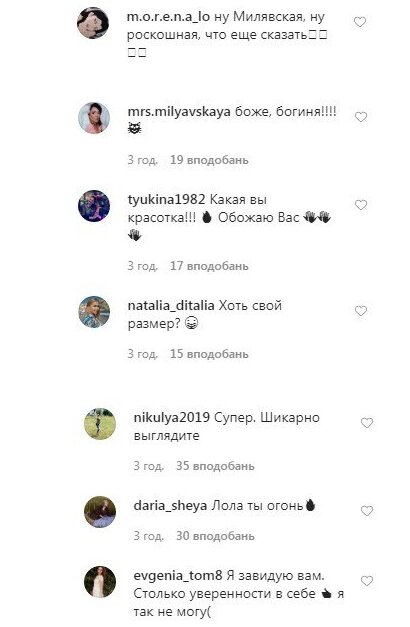
Task: Heart the nikulya2019 comment
Action: tap(367, 423)
